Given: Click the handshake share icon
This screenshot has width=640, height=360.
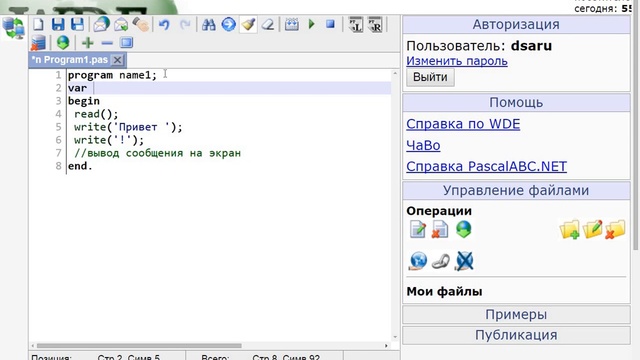Looking at the screenshot, I should coord(141,24).
